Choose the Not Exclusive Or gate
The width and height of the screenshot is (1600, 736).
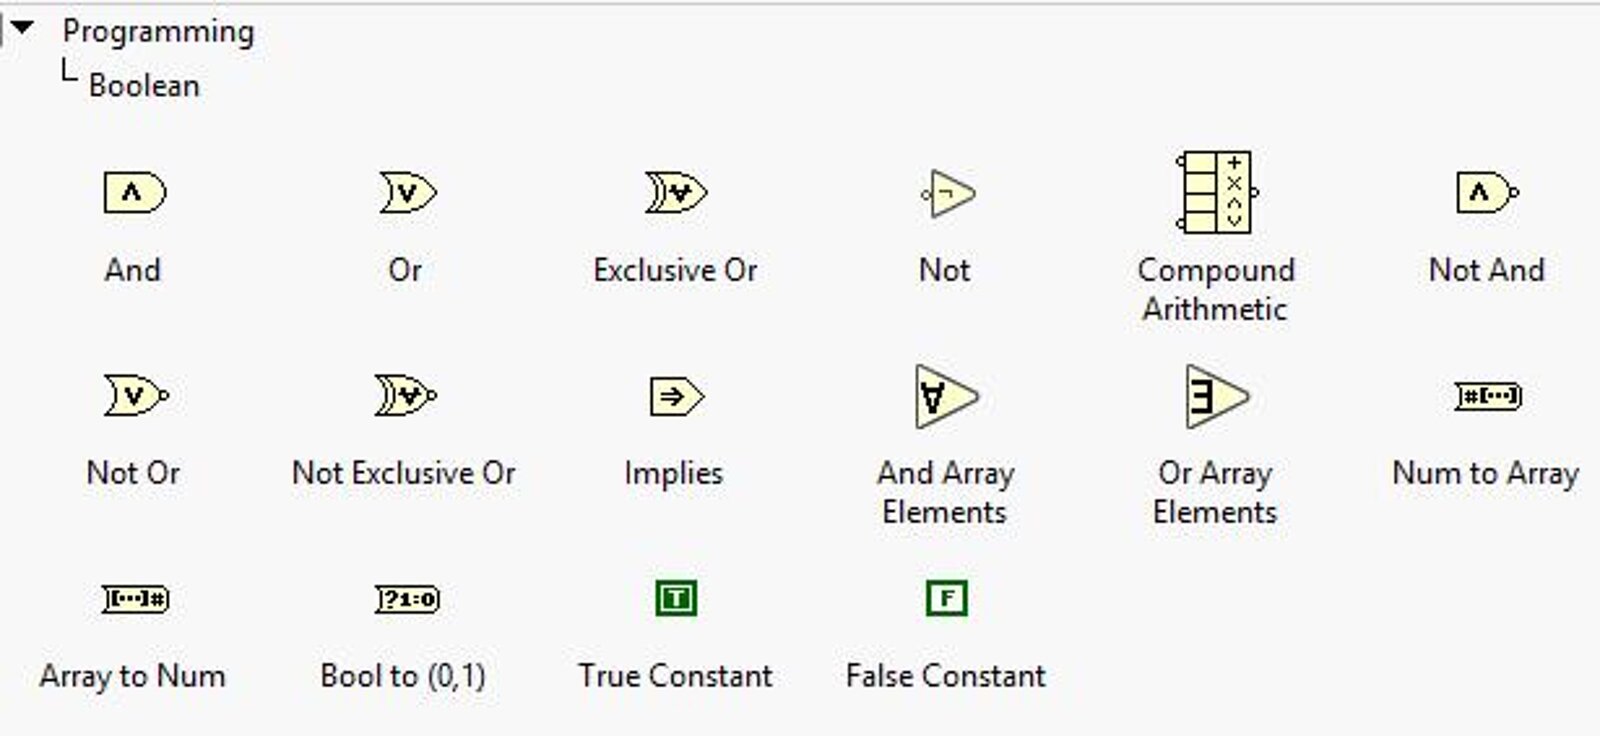coord(406,395)
